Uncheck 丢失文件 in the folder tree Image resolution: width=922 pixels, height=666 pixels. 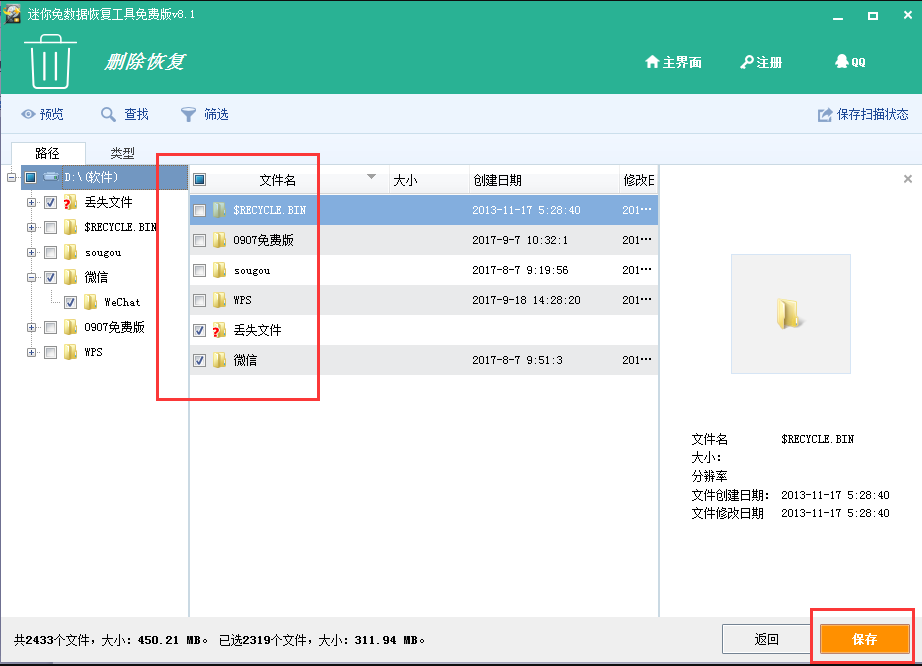point(51,203)
